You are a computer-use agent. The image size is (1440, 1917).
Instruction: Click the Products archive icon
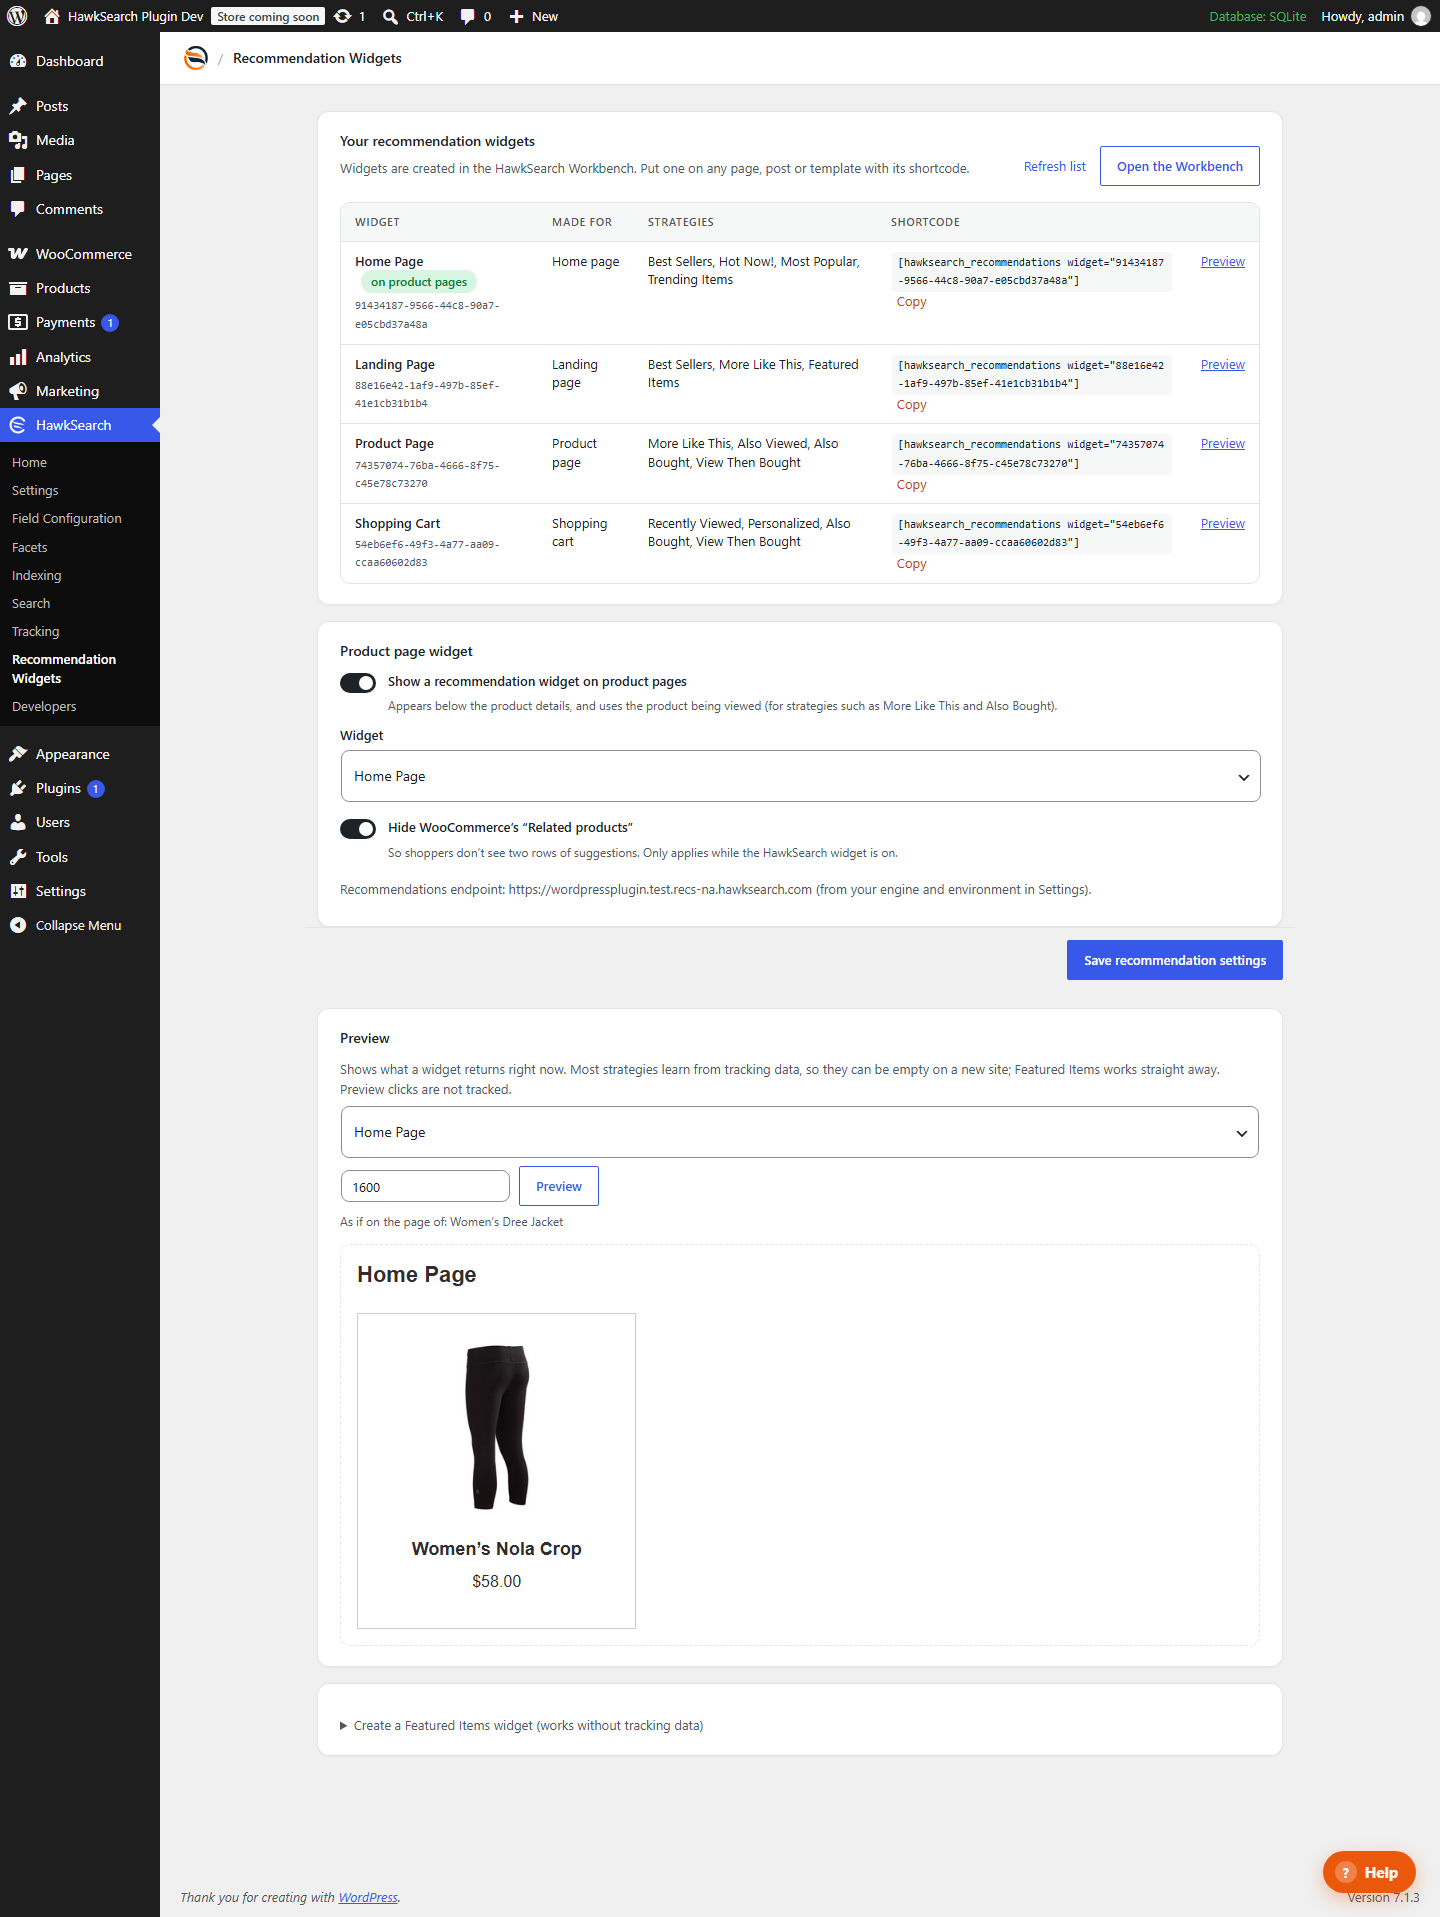tap(18, 288)
